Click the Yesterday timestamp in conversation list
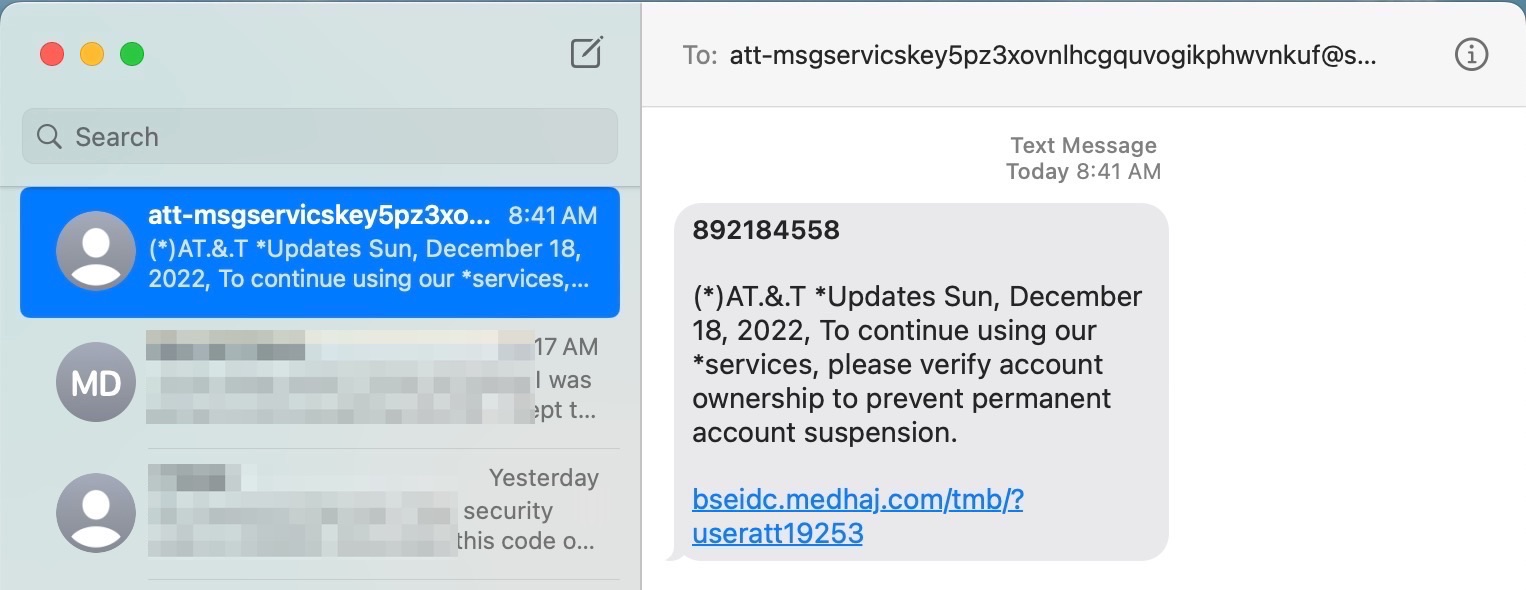 (x=543, y=478)
